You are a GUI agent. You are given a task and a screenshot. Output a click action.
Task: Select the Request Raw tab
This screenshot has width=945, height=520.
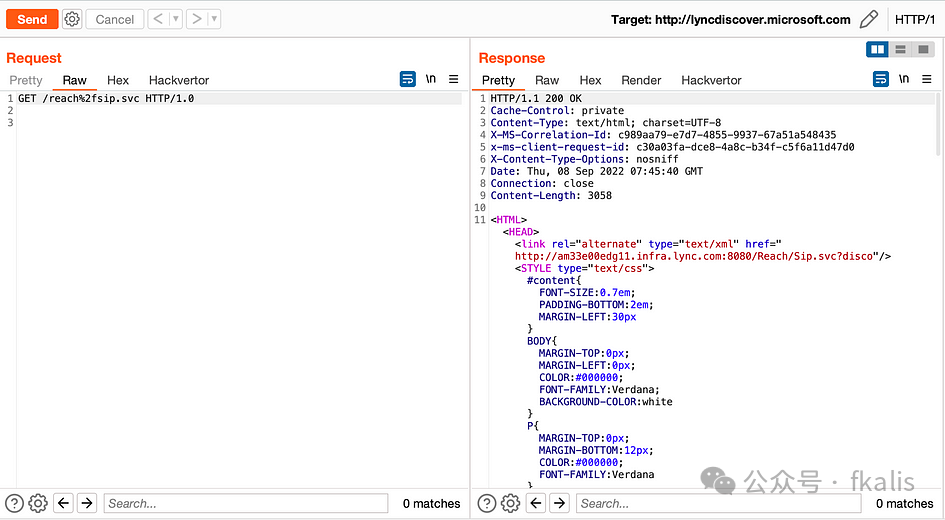click(75, 80)
